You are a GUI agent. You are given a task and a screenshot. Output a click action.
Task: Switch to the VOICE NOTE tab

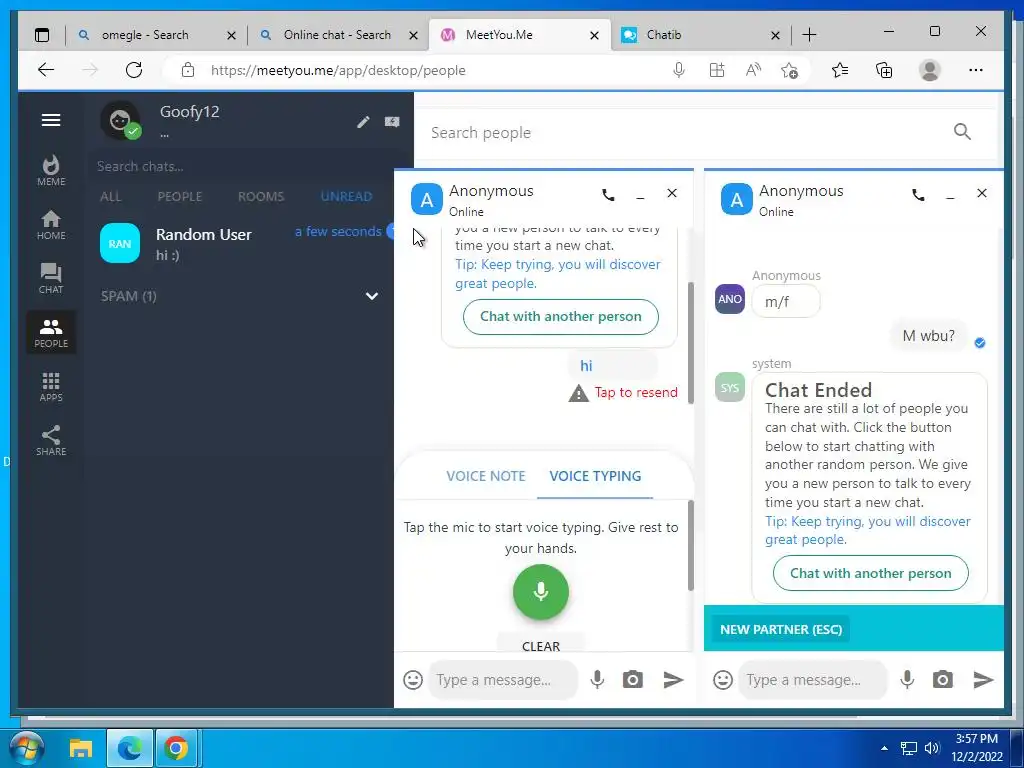(x=486, y=476)
